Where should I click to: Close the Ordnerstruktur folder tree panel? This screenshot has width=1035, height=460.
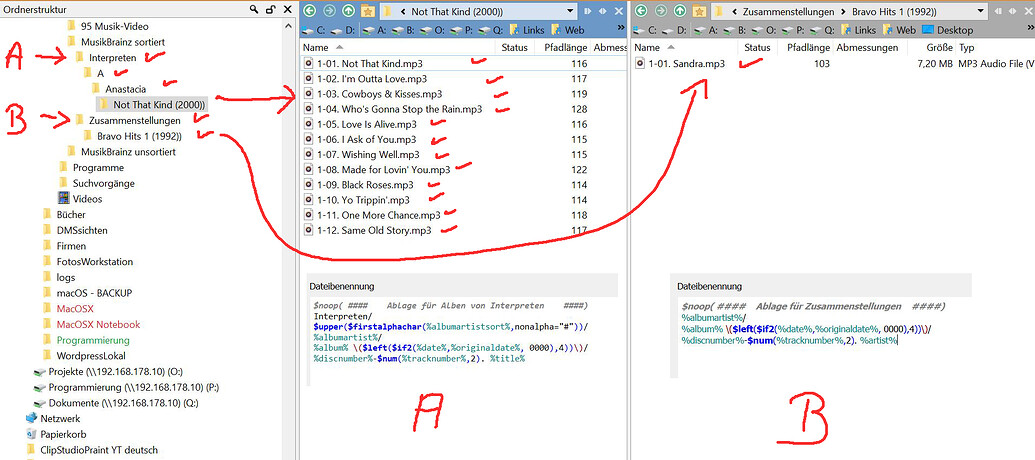pos(287,9)
